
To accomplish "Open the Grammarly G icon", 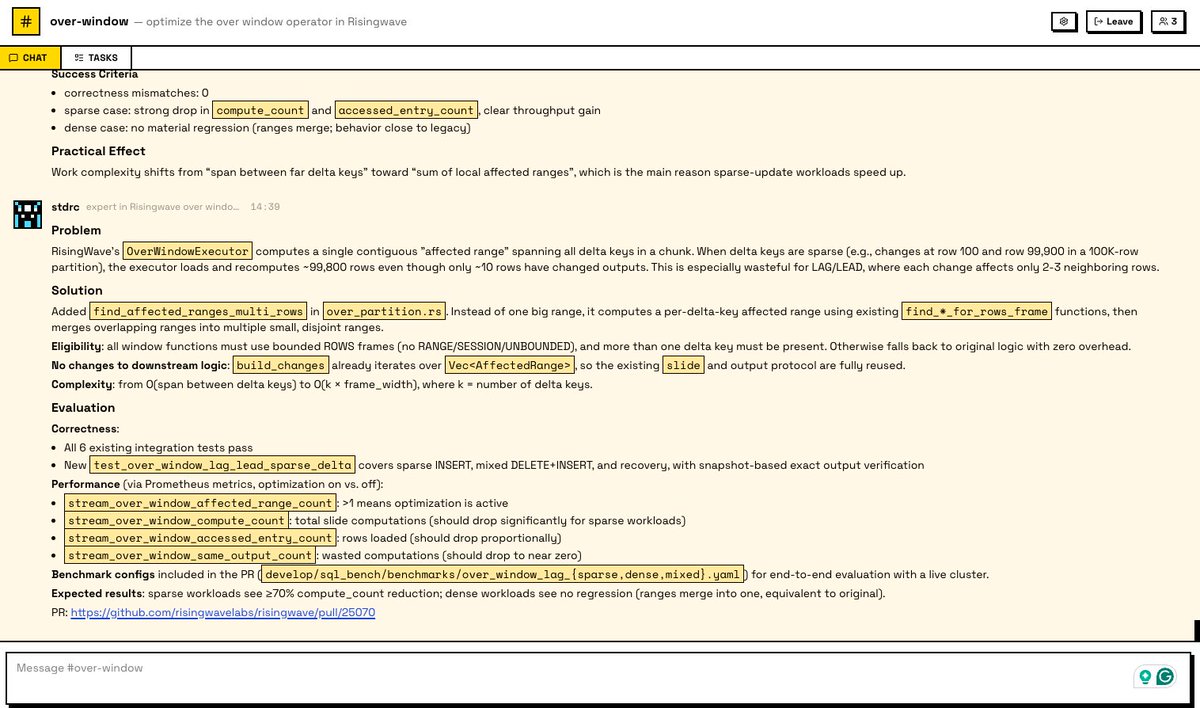I will click(x=1165, y=677).
